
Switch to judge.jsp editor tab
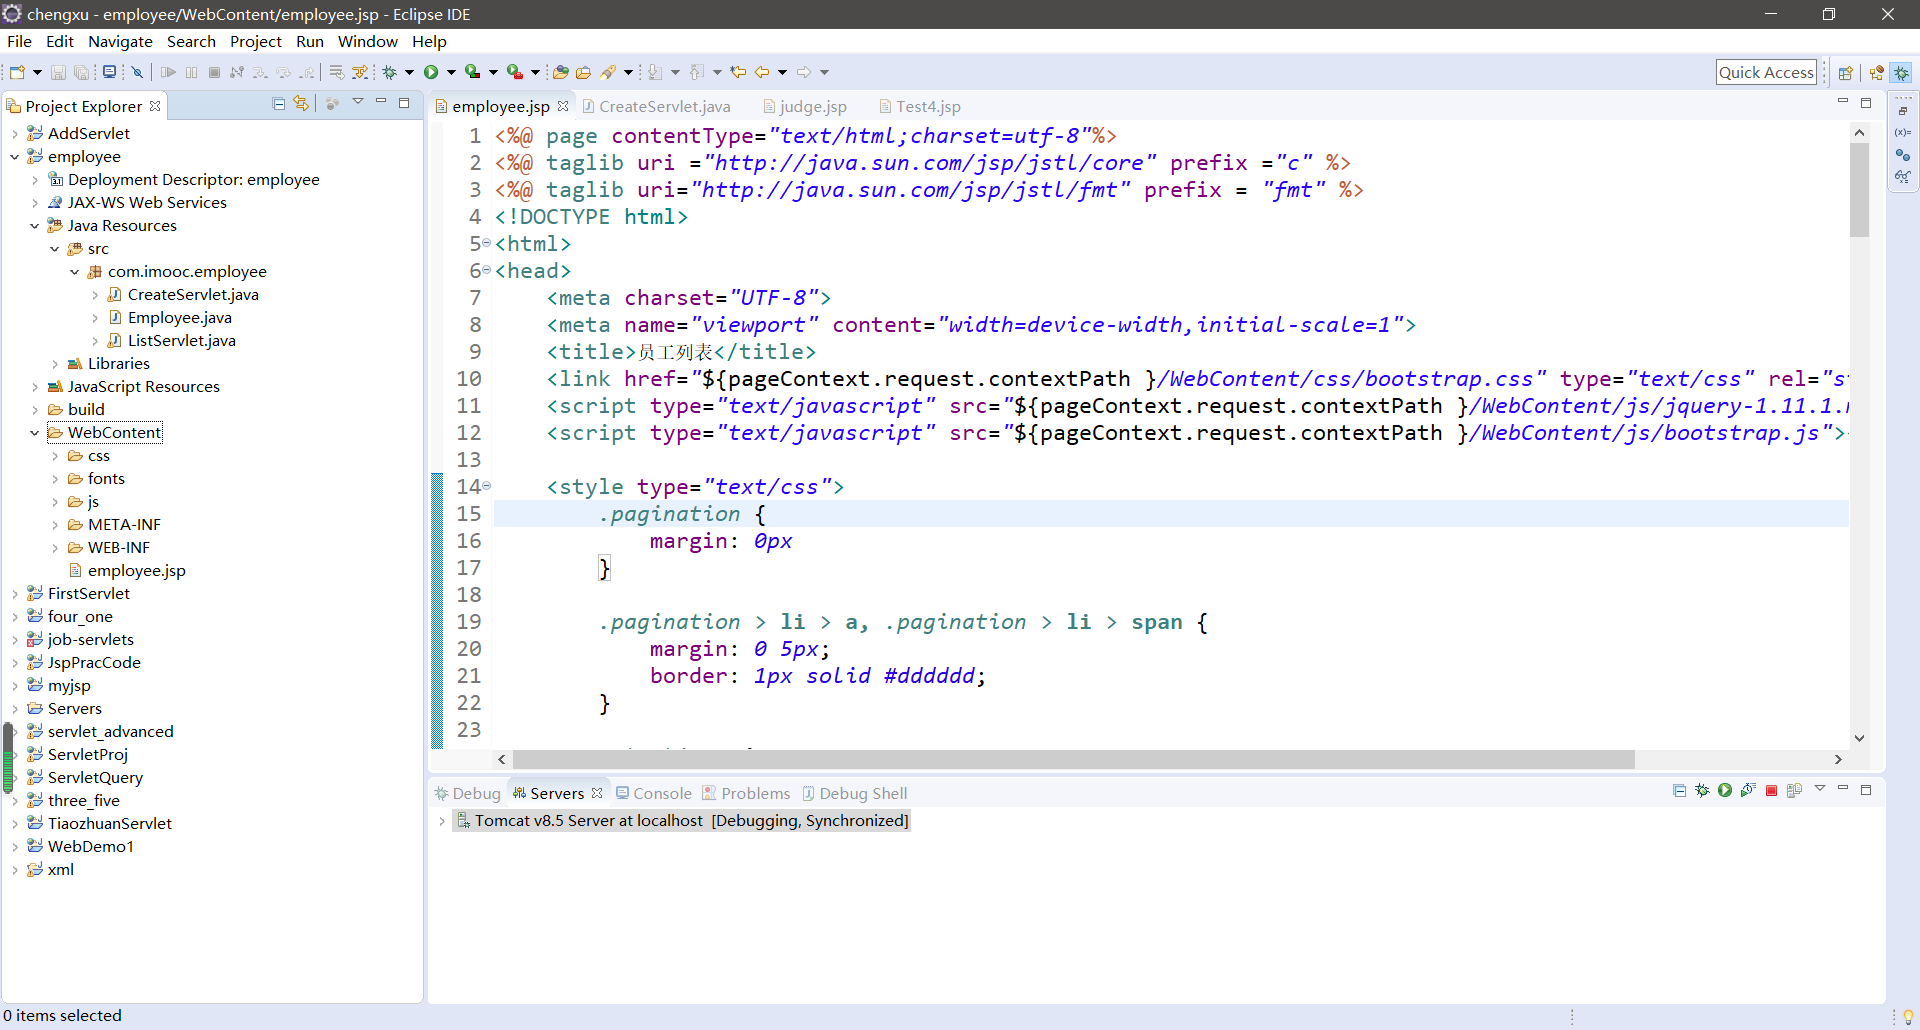click(805, 106)
